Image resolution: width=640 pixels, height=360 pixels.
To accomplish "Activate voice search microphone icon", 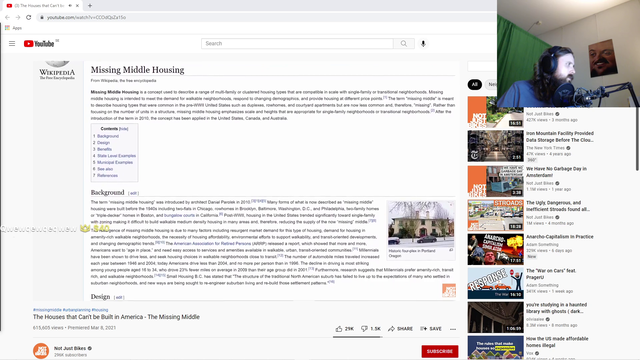I will 423,44.
